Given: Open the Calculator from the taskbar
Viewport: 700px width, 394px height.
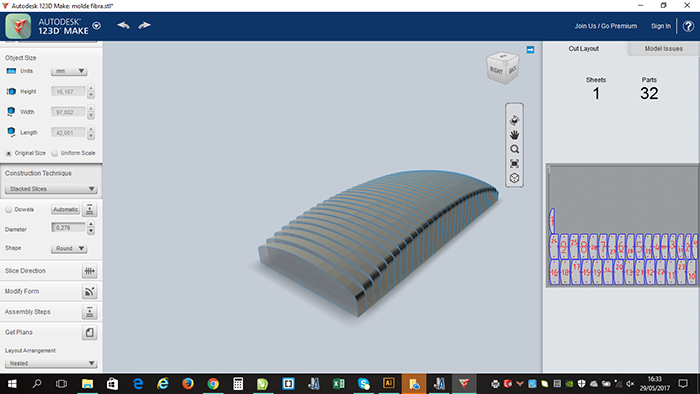Looking at the screenshot, I should pyautogui.click(x=238, y=384).
